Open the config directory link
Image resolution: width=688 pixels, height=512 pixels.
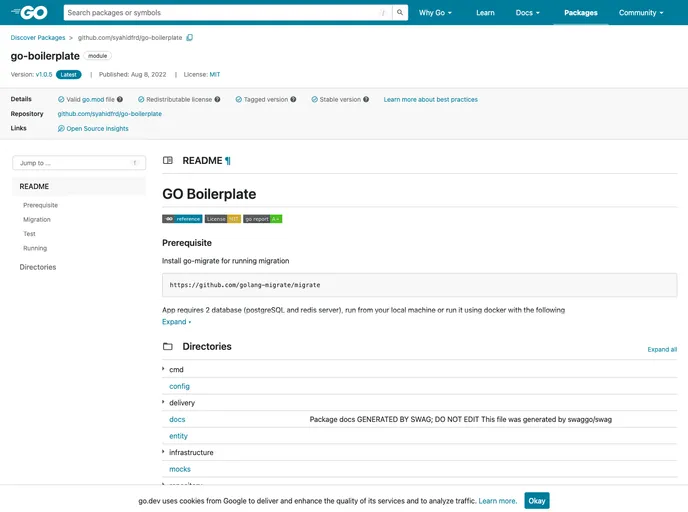pos(179,387)
